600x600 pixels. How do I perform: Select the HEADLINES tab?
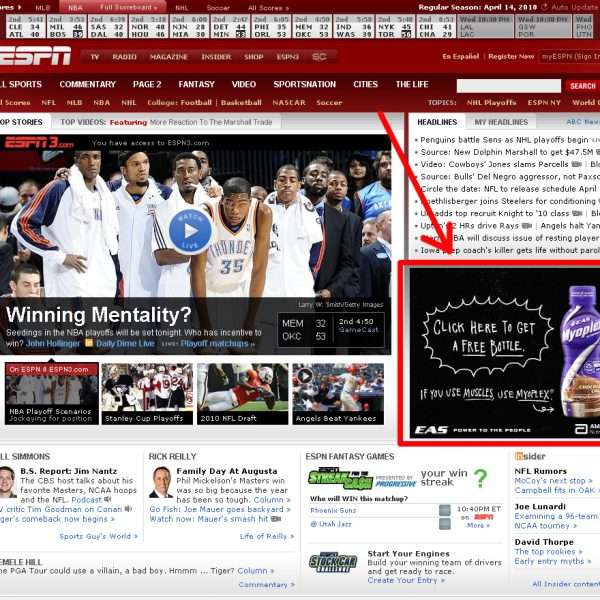[x=437, y=122]
